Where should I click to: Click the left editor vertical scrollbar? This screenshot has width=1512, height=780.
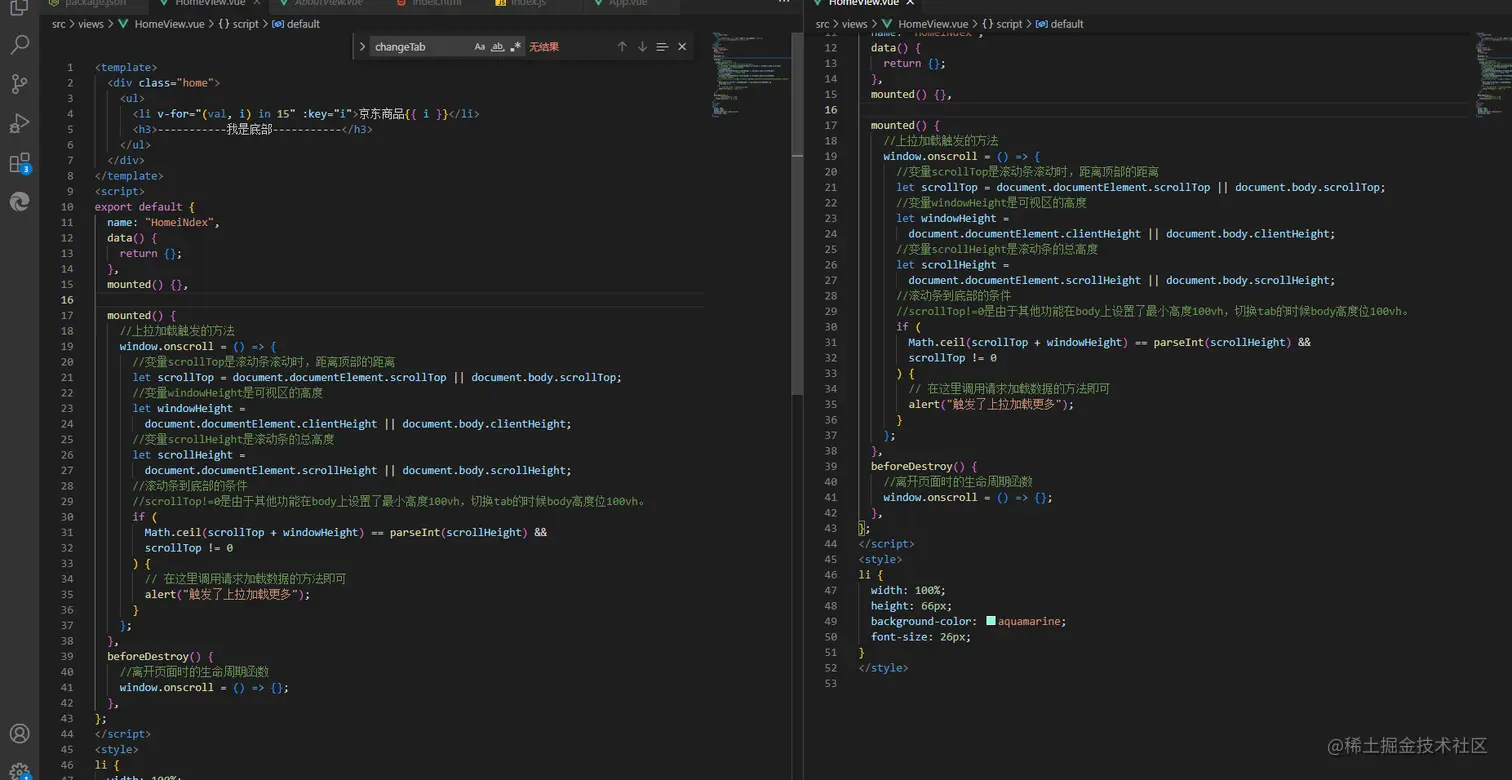pyautogui.click(x=797, y=215)
